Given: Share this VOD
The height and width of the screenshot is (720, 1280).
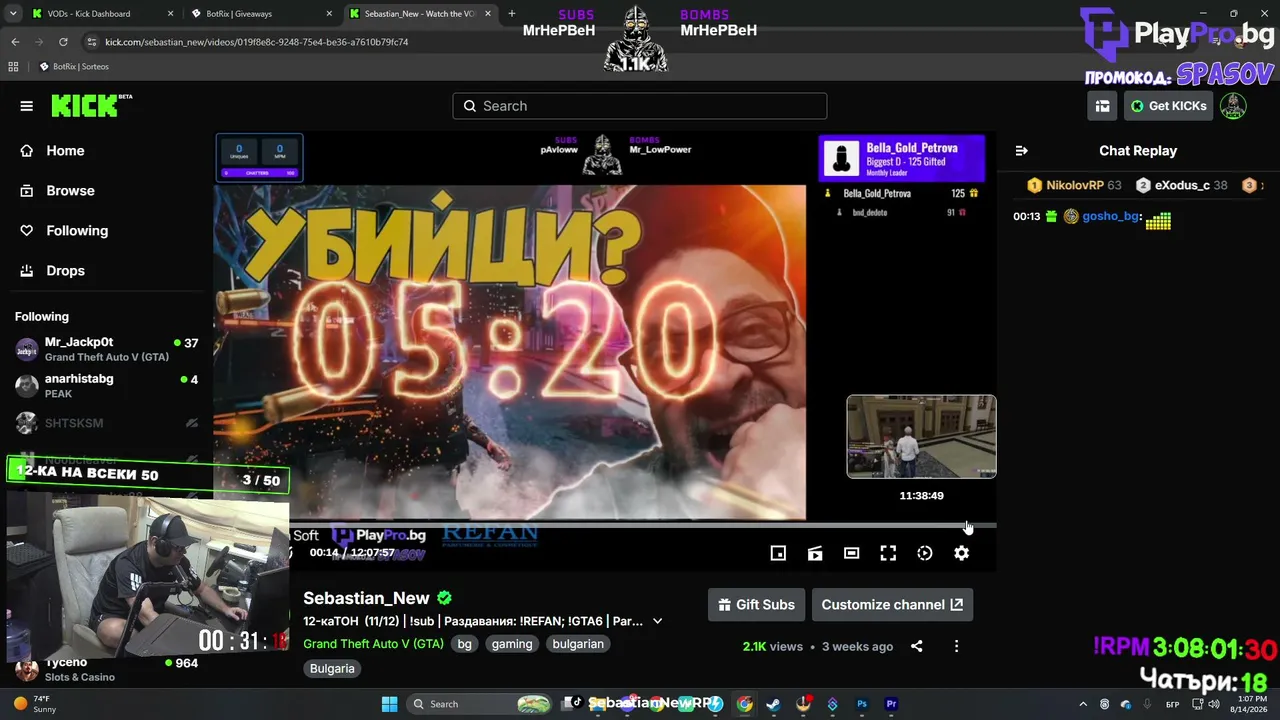Looking at the screenshot, I should (917, 646).
